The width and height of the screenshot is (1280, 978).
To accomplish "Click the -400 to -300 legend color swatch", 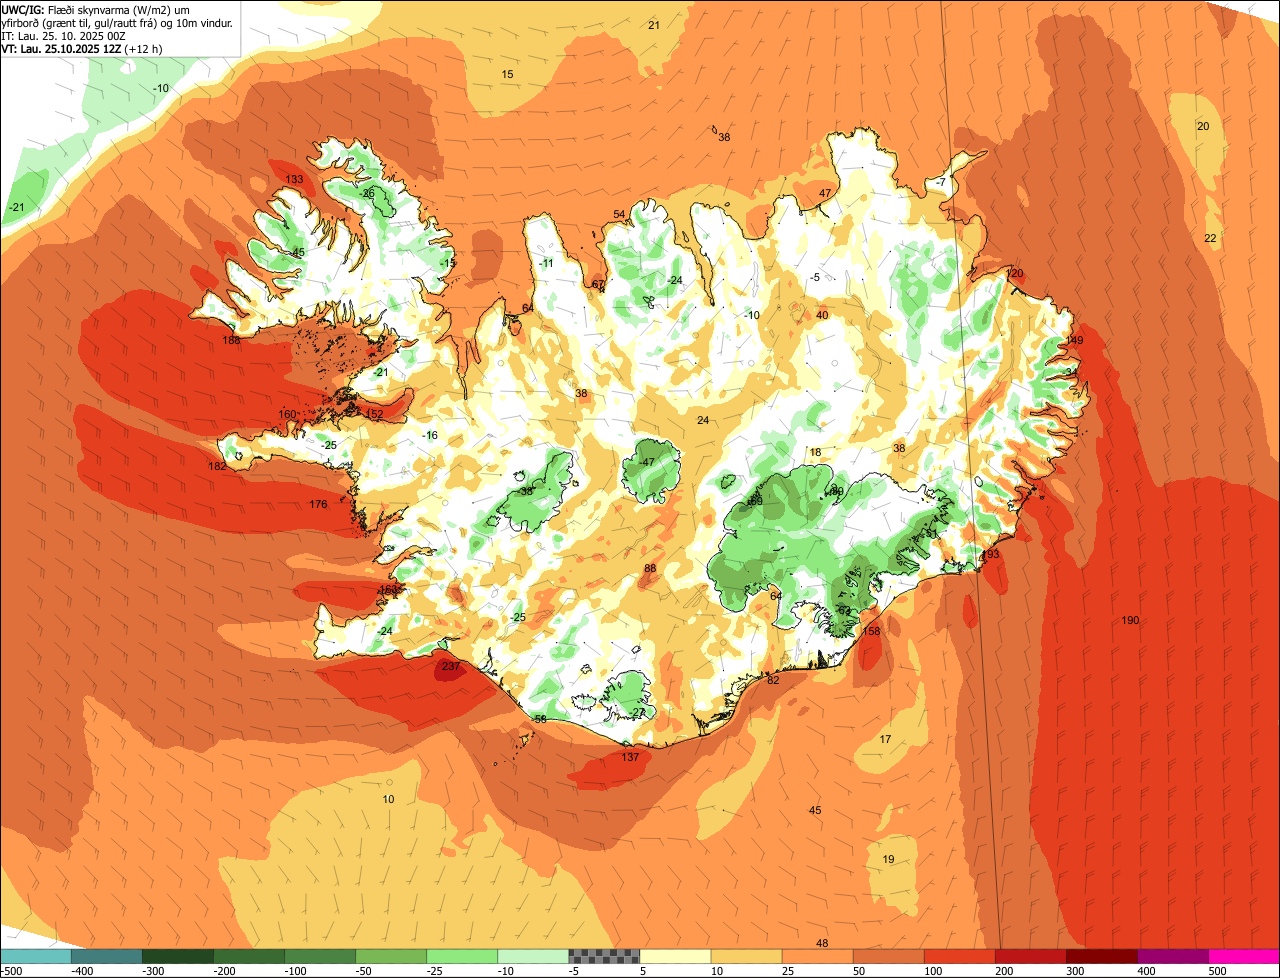I will (x=107, y=956).
